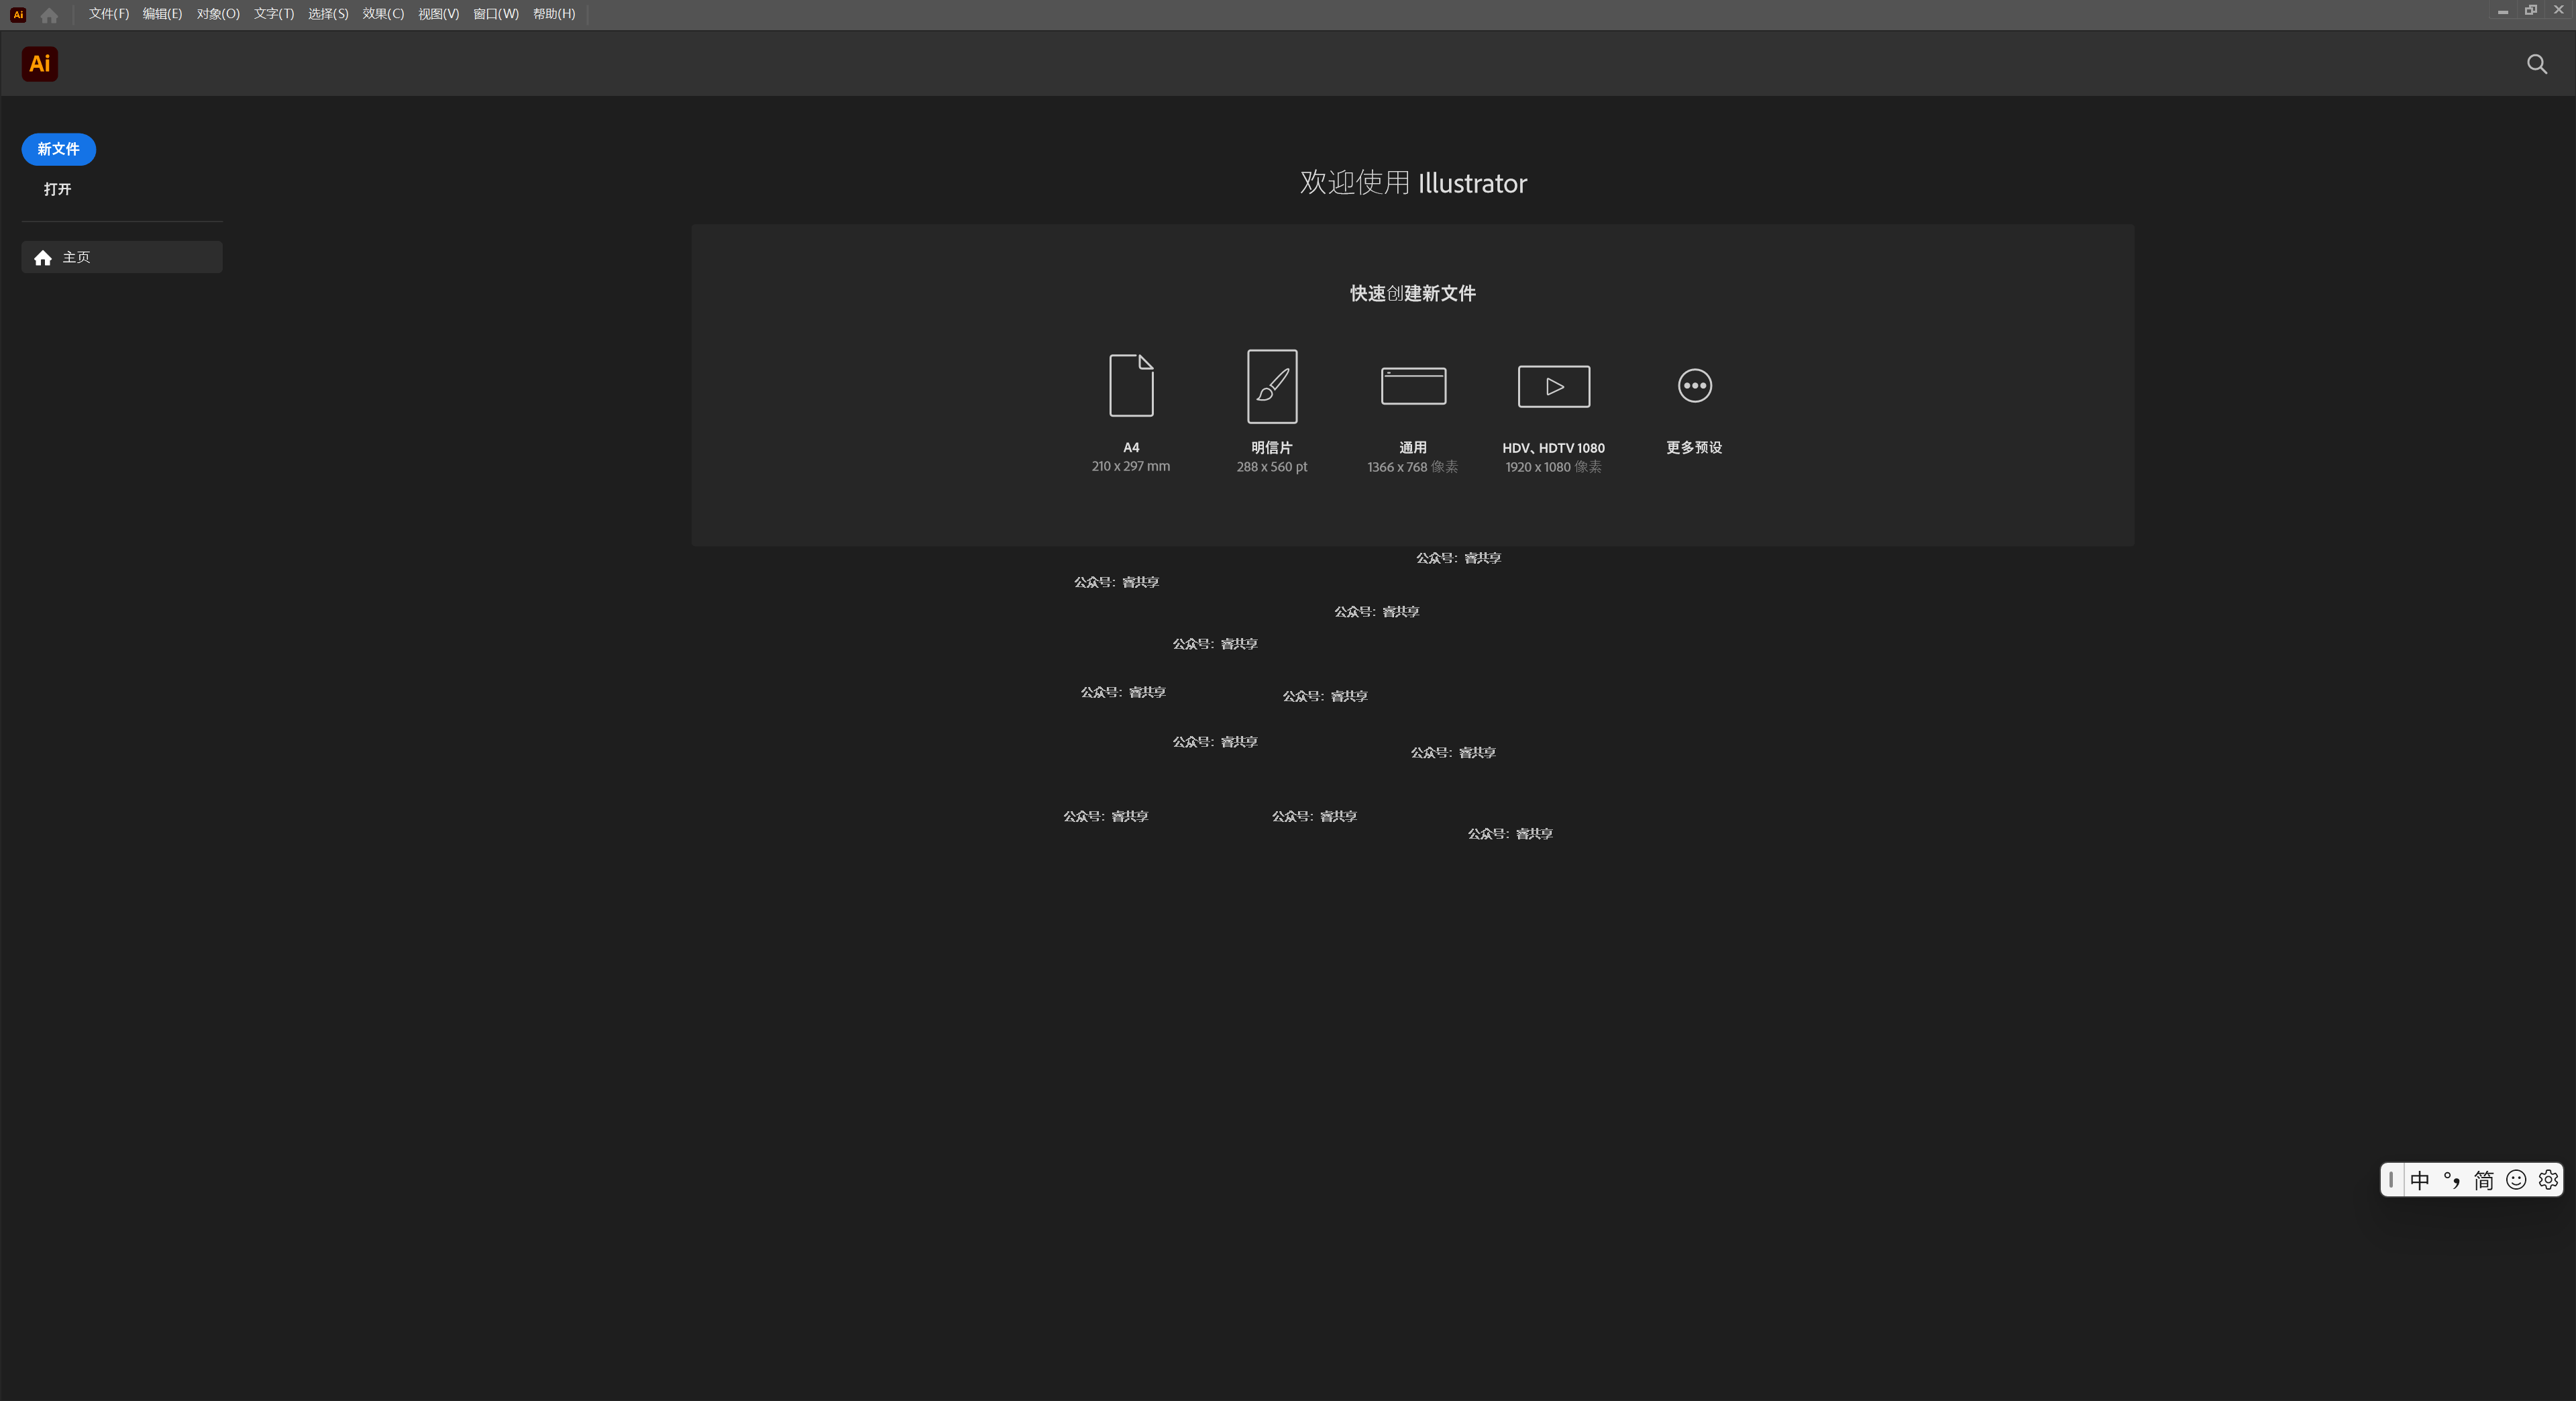Open the 帮助(H) menu
Viewport: 2576px width, 1401px height.
click(x=554, y=14)
